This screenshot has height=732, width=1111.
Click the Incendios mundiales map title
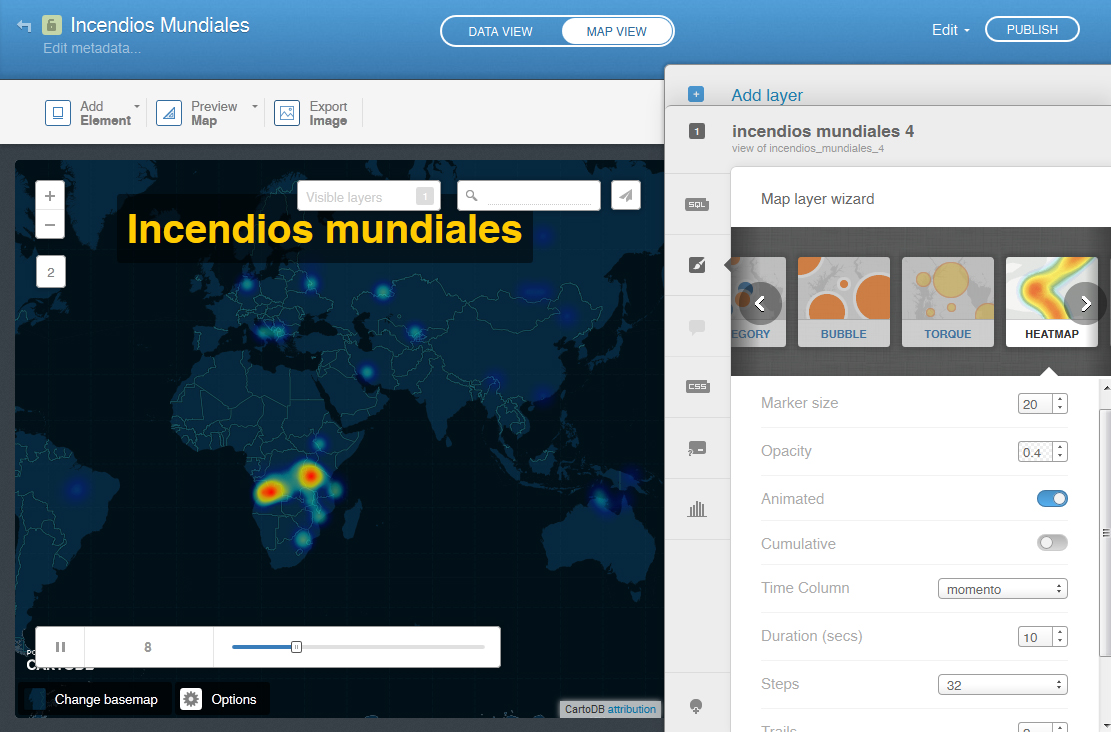click(x=325, y=229)
